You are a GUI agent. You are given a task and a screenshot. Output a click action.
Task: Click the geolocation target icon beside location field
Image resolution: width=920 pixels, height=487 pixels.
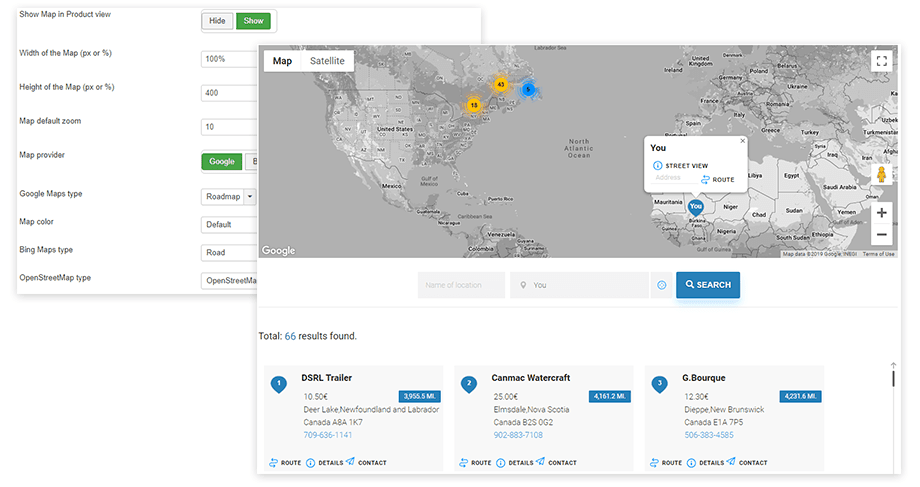coord(662,285)
